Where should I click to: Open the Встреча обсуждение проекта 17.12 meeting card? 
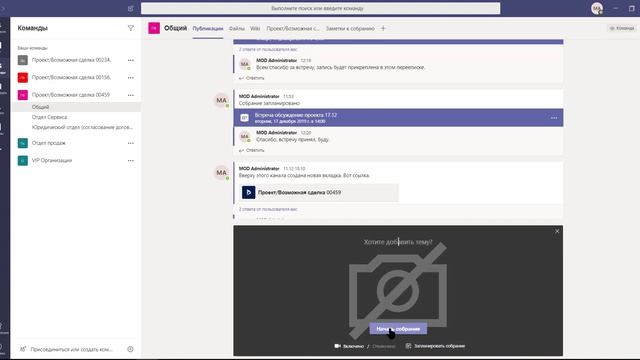pyautogui.click(x=398, y=118)
